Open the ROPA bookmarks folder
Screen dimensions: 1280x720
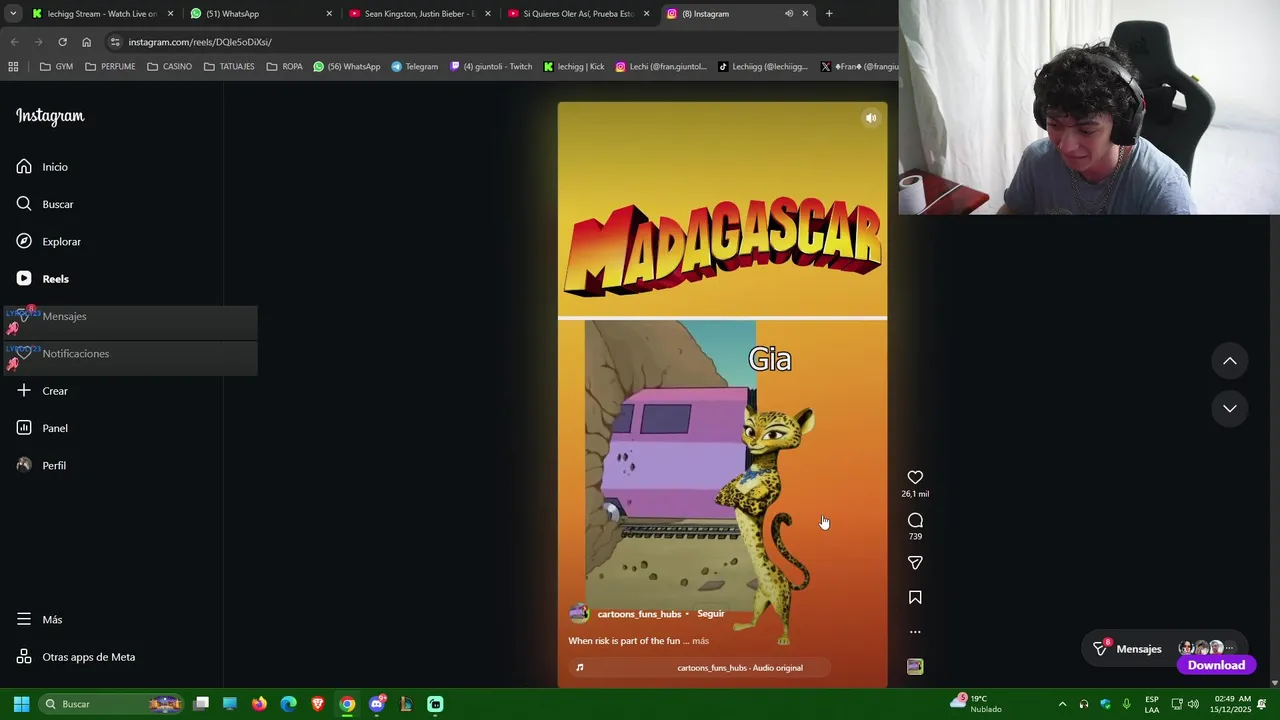click(284, 67)
